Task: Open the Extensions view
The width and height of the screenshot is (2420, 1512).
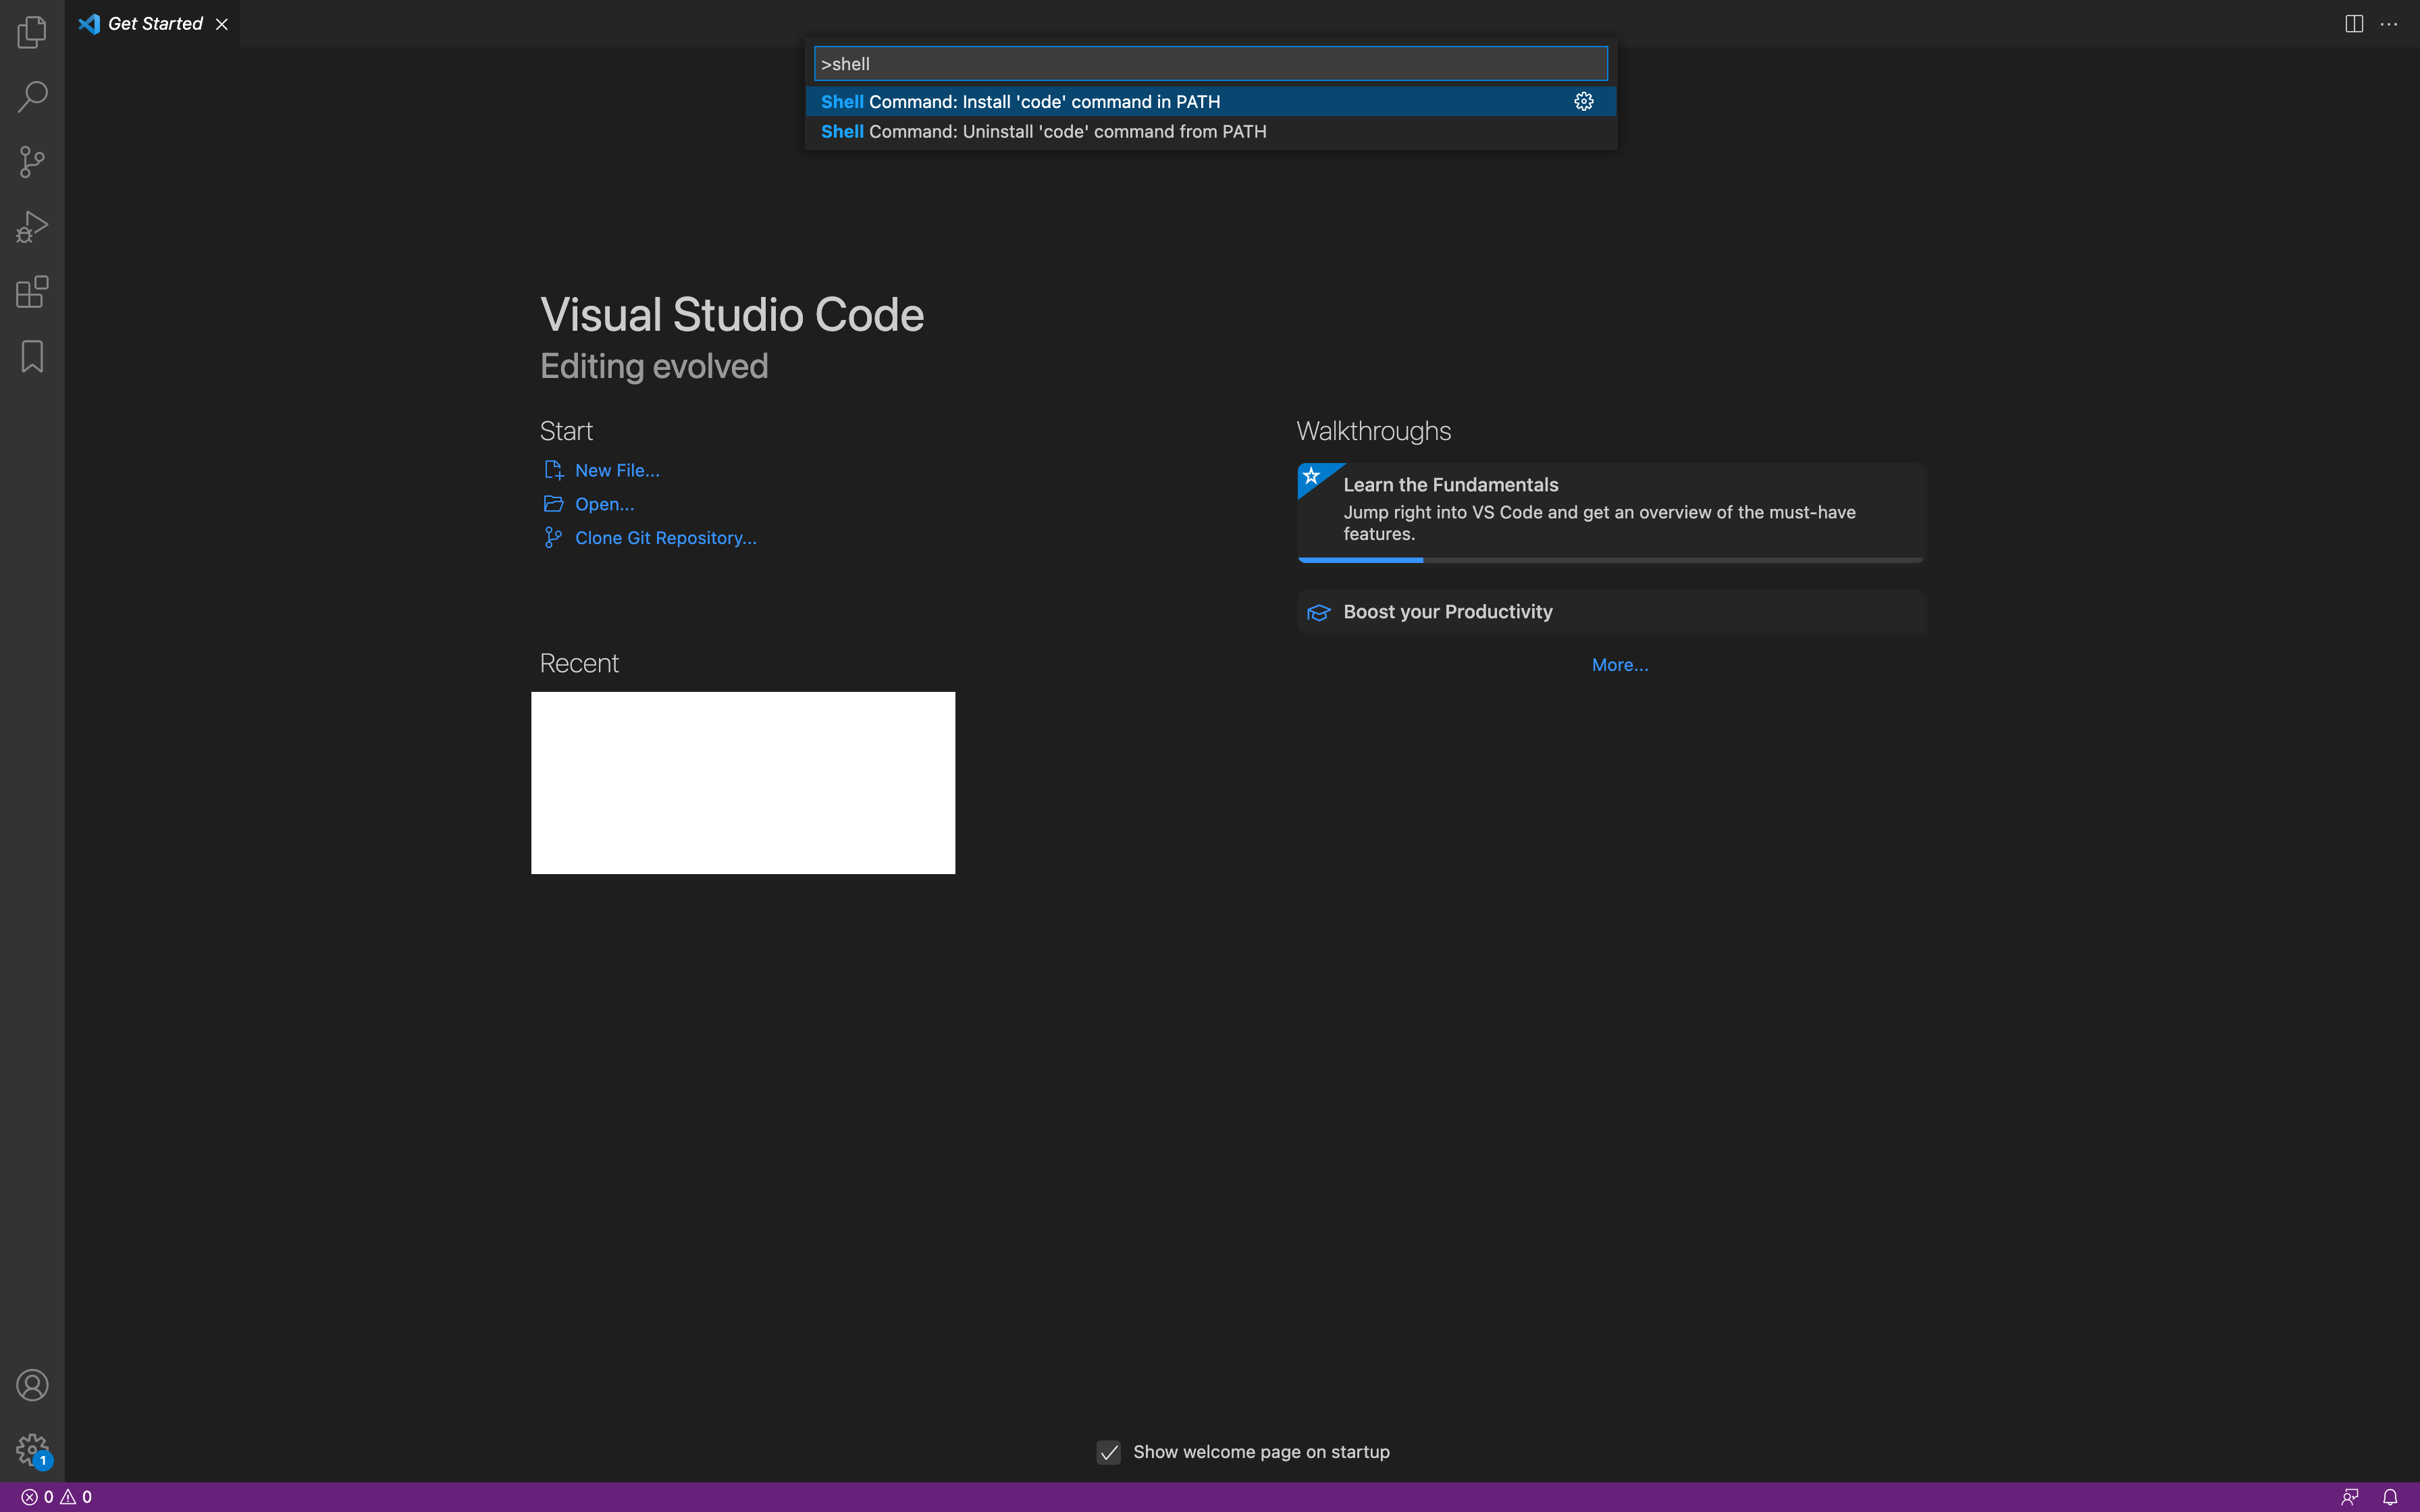Action: 32,292
